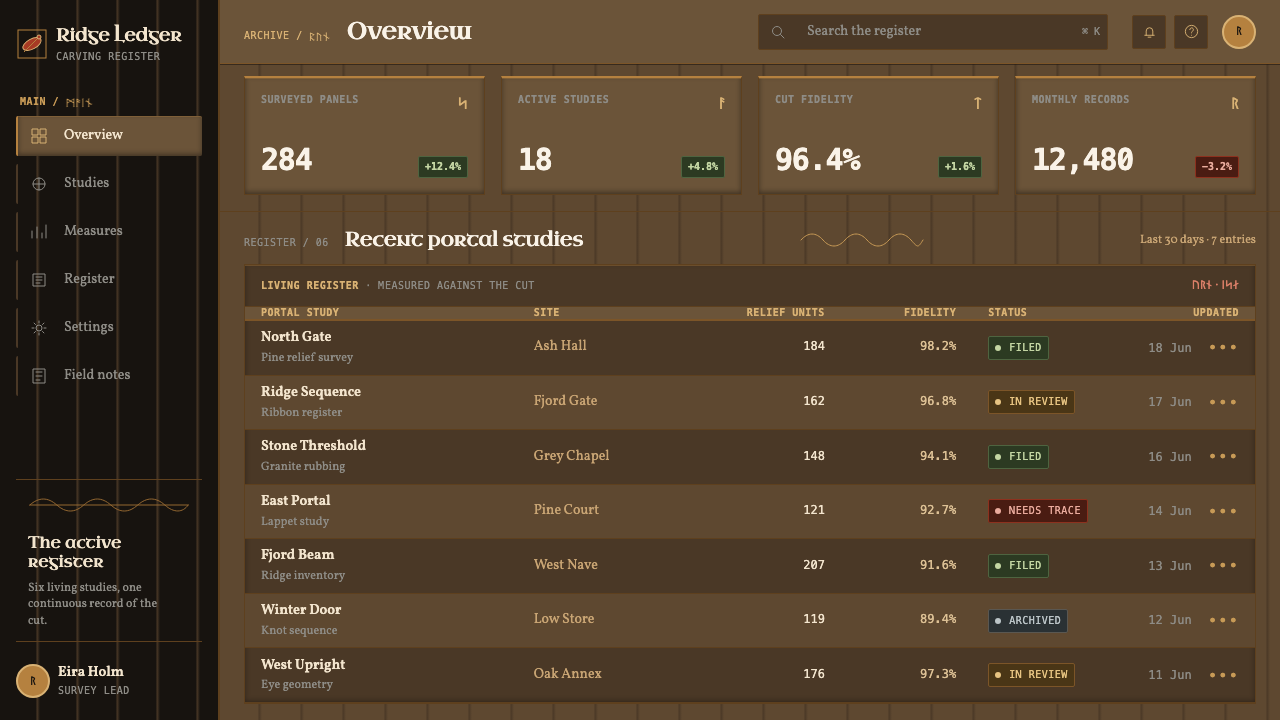The image size is (1280, 720).
Task: Open Studies in the sidebar
Action: (109, 183)
